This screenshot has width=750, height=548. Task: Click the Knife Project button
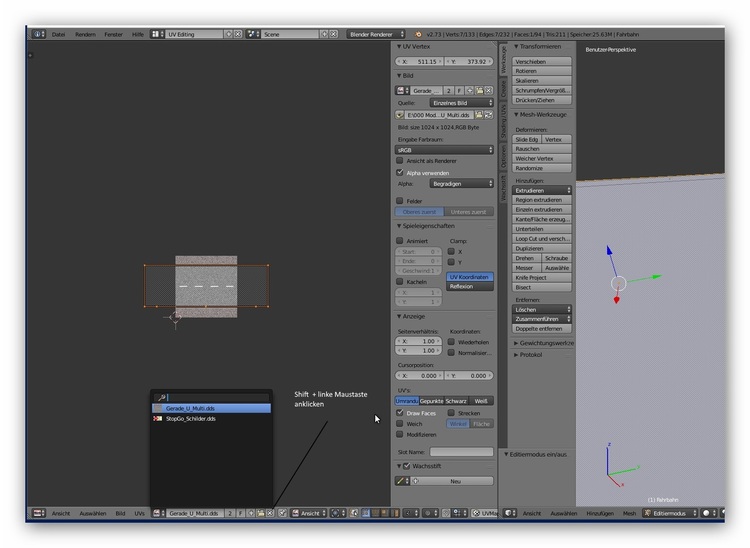click(x=542, y=277)
